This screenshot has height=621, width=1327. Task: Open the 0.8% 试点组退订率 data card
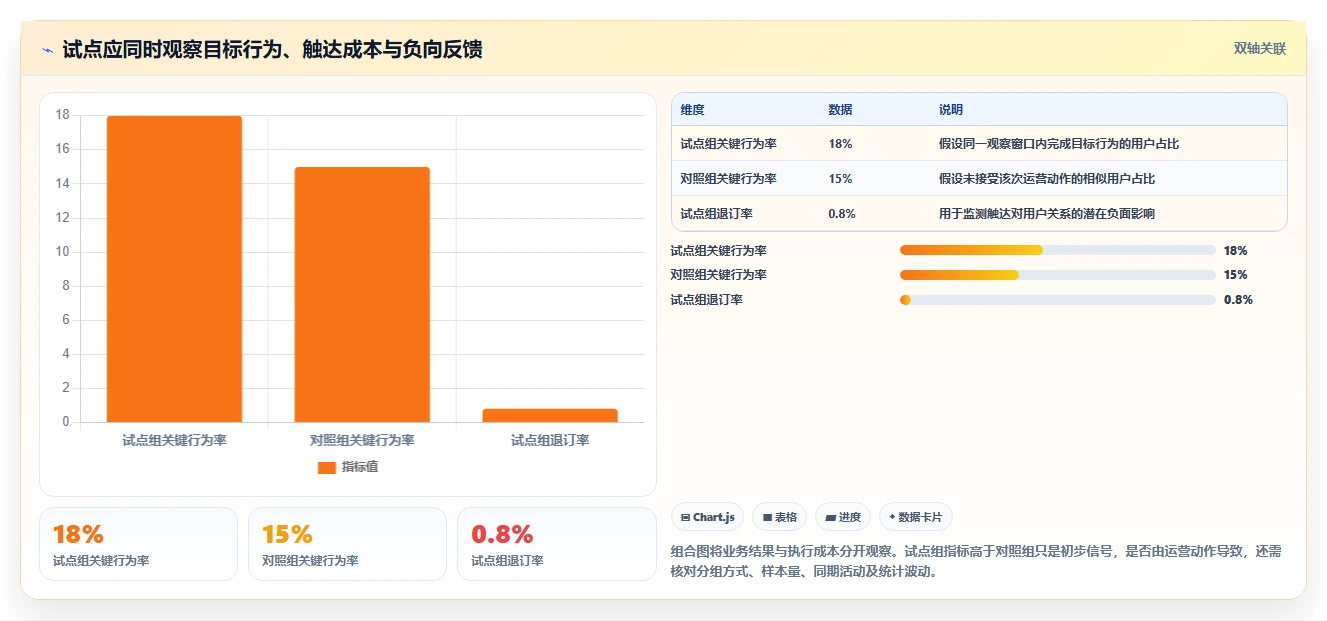pyautogui.click(x=556, y=544)
